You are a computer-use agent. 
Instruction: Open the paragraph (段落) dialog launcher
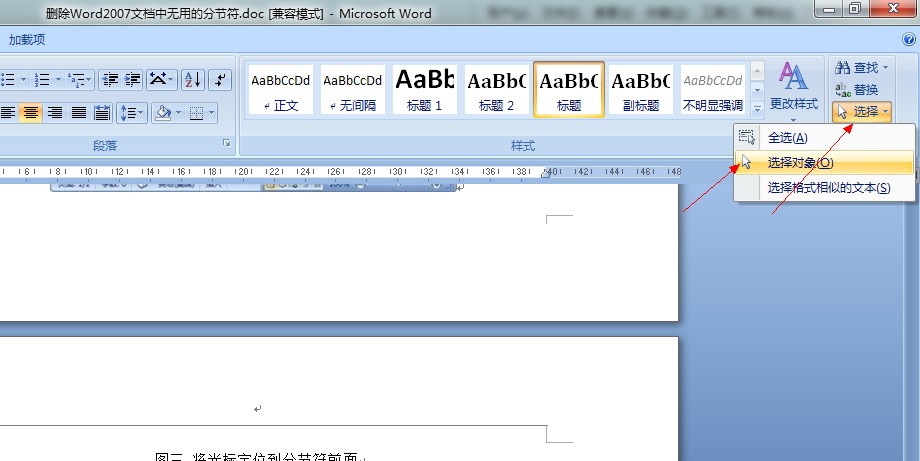click(227, 144)
